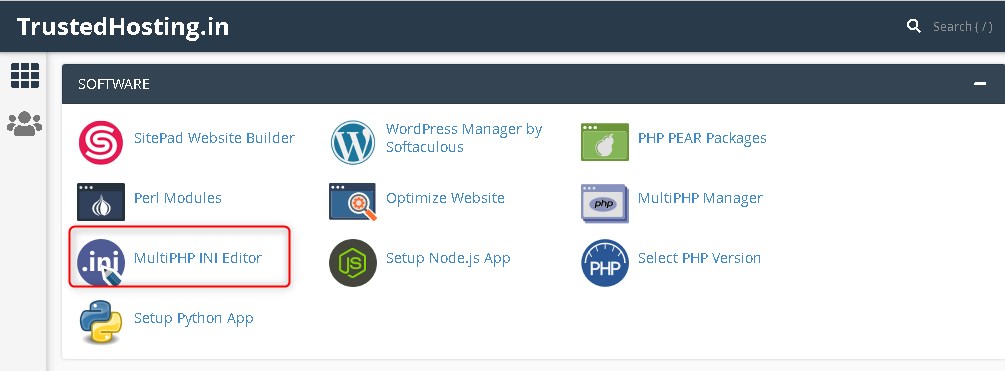
Task: Open the WordPress Manager by Softaculous link
Action: pyautogui.click(x=464, y=138)
